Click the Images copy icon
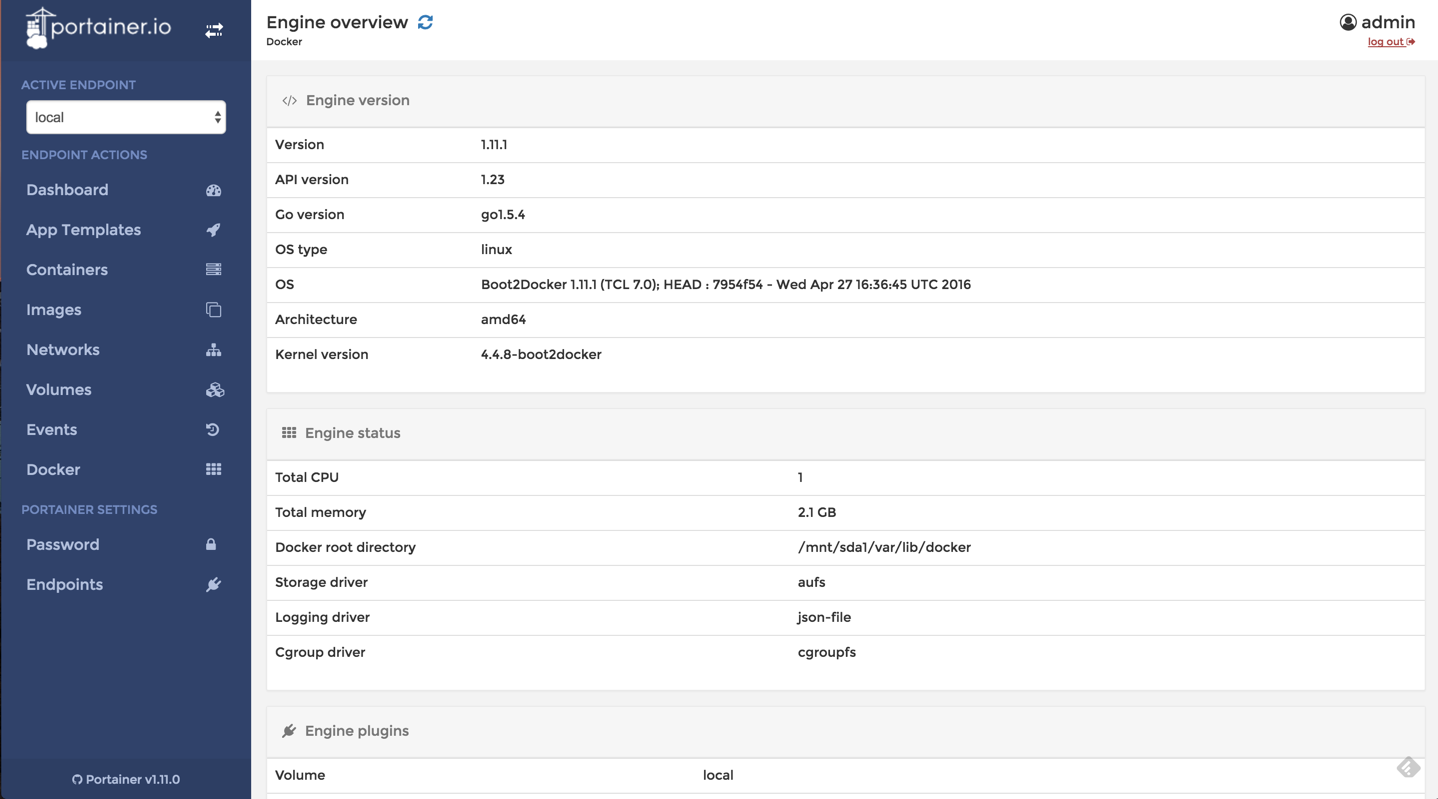The height and width of the screenshot is (799, 1438). (x=214, y=310)
